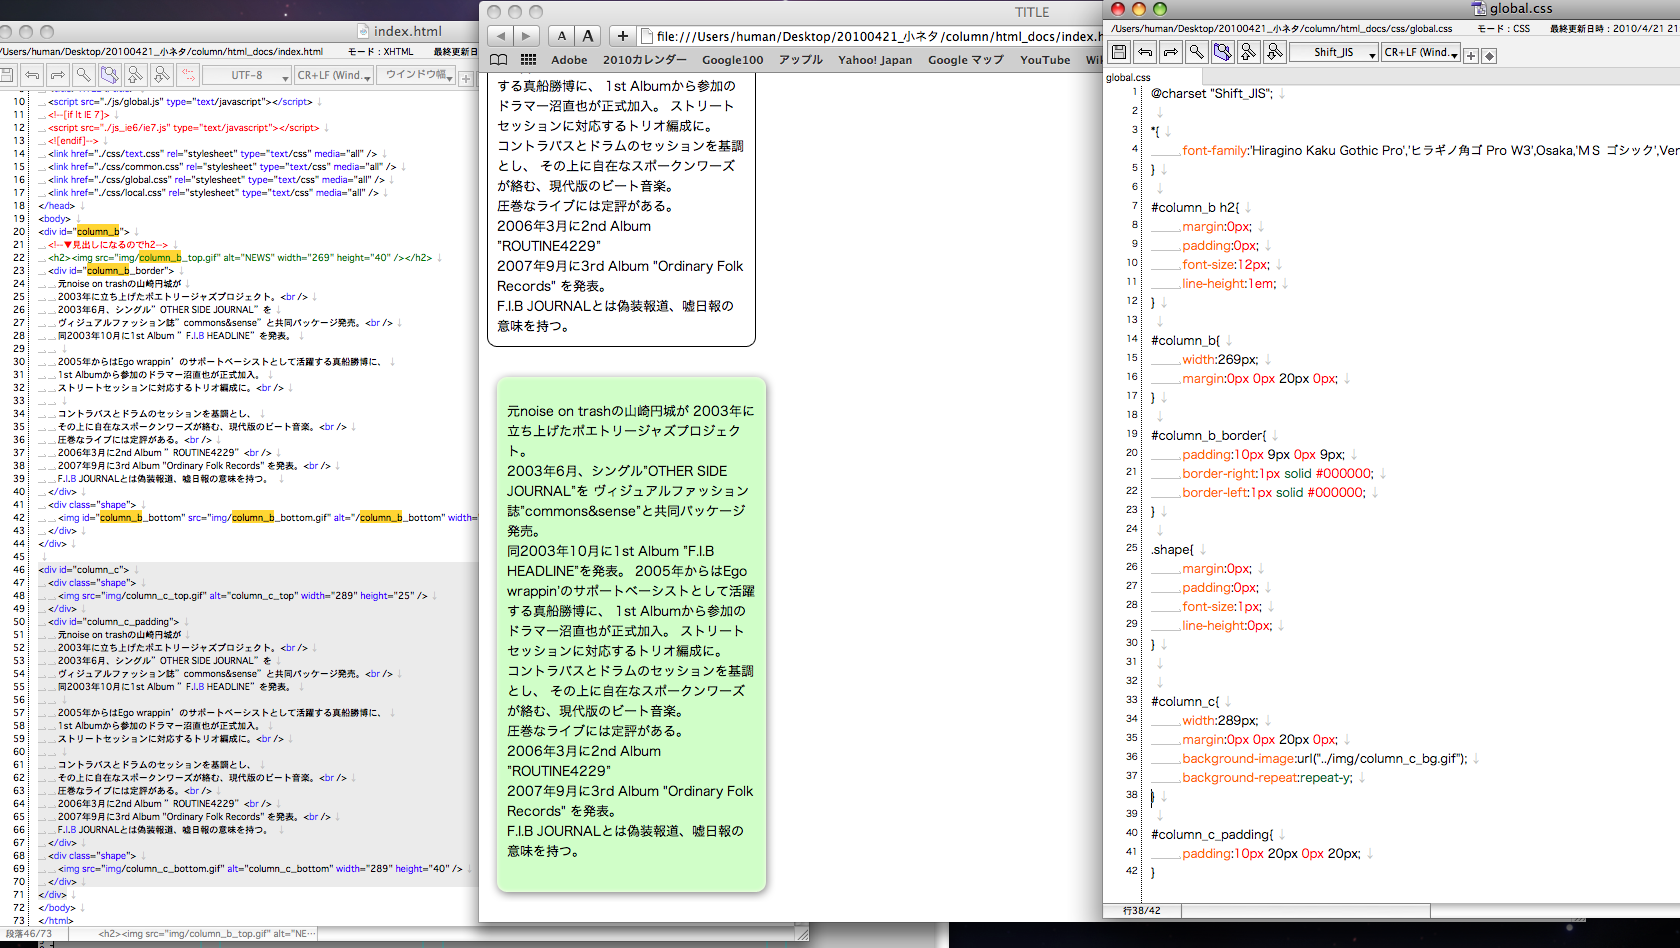Click the 段落46/73 status bar entry
1680x948 pixels.
[27, 933]
